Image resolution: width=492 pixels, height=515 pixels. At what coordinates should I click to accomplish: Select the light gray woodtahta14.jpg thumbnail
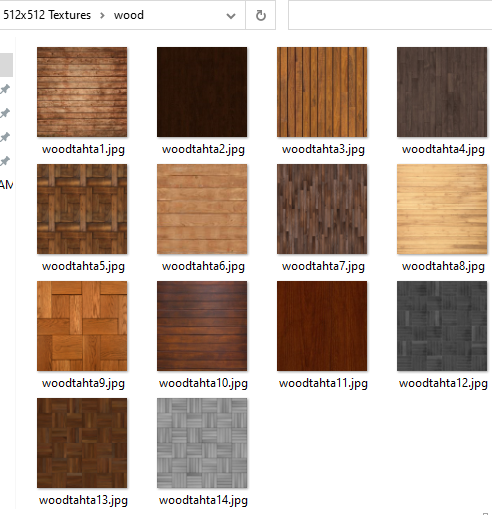202,443
